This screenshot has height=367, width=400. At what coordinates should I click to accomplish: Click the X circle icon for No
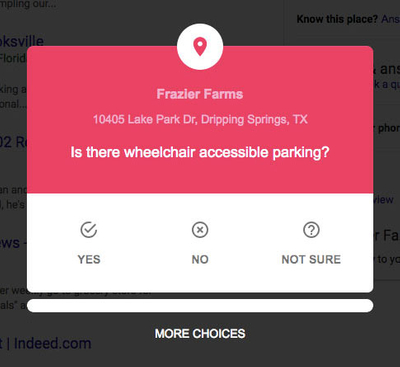click(200, 230)
